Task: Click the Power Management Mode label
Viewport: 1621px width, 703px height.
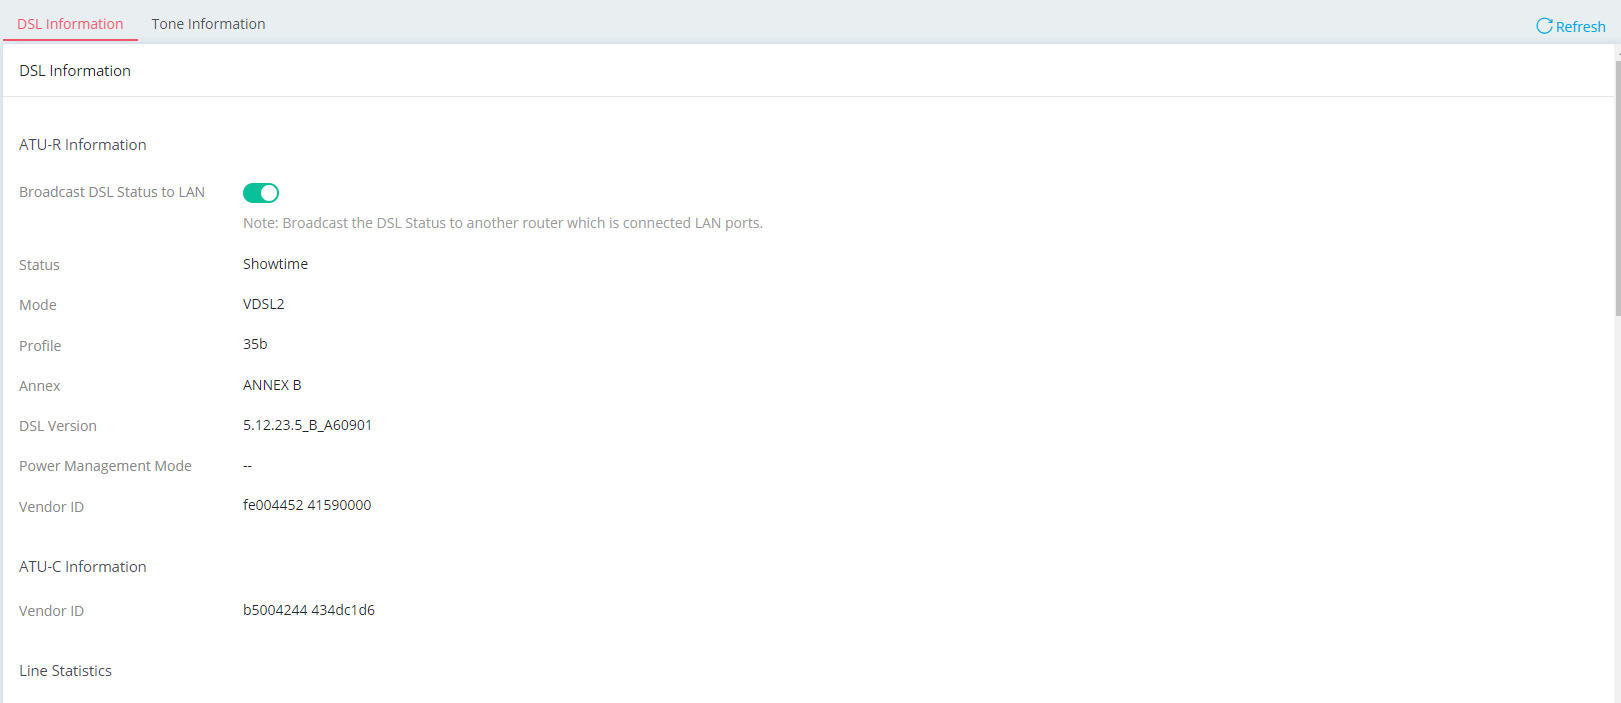Action: 105,466
